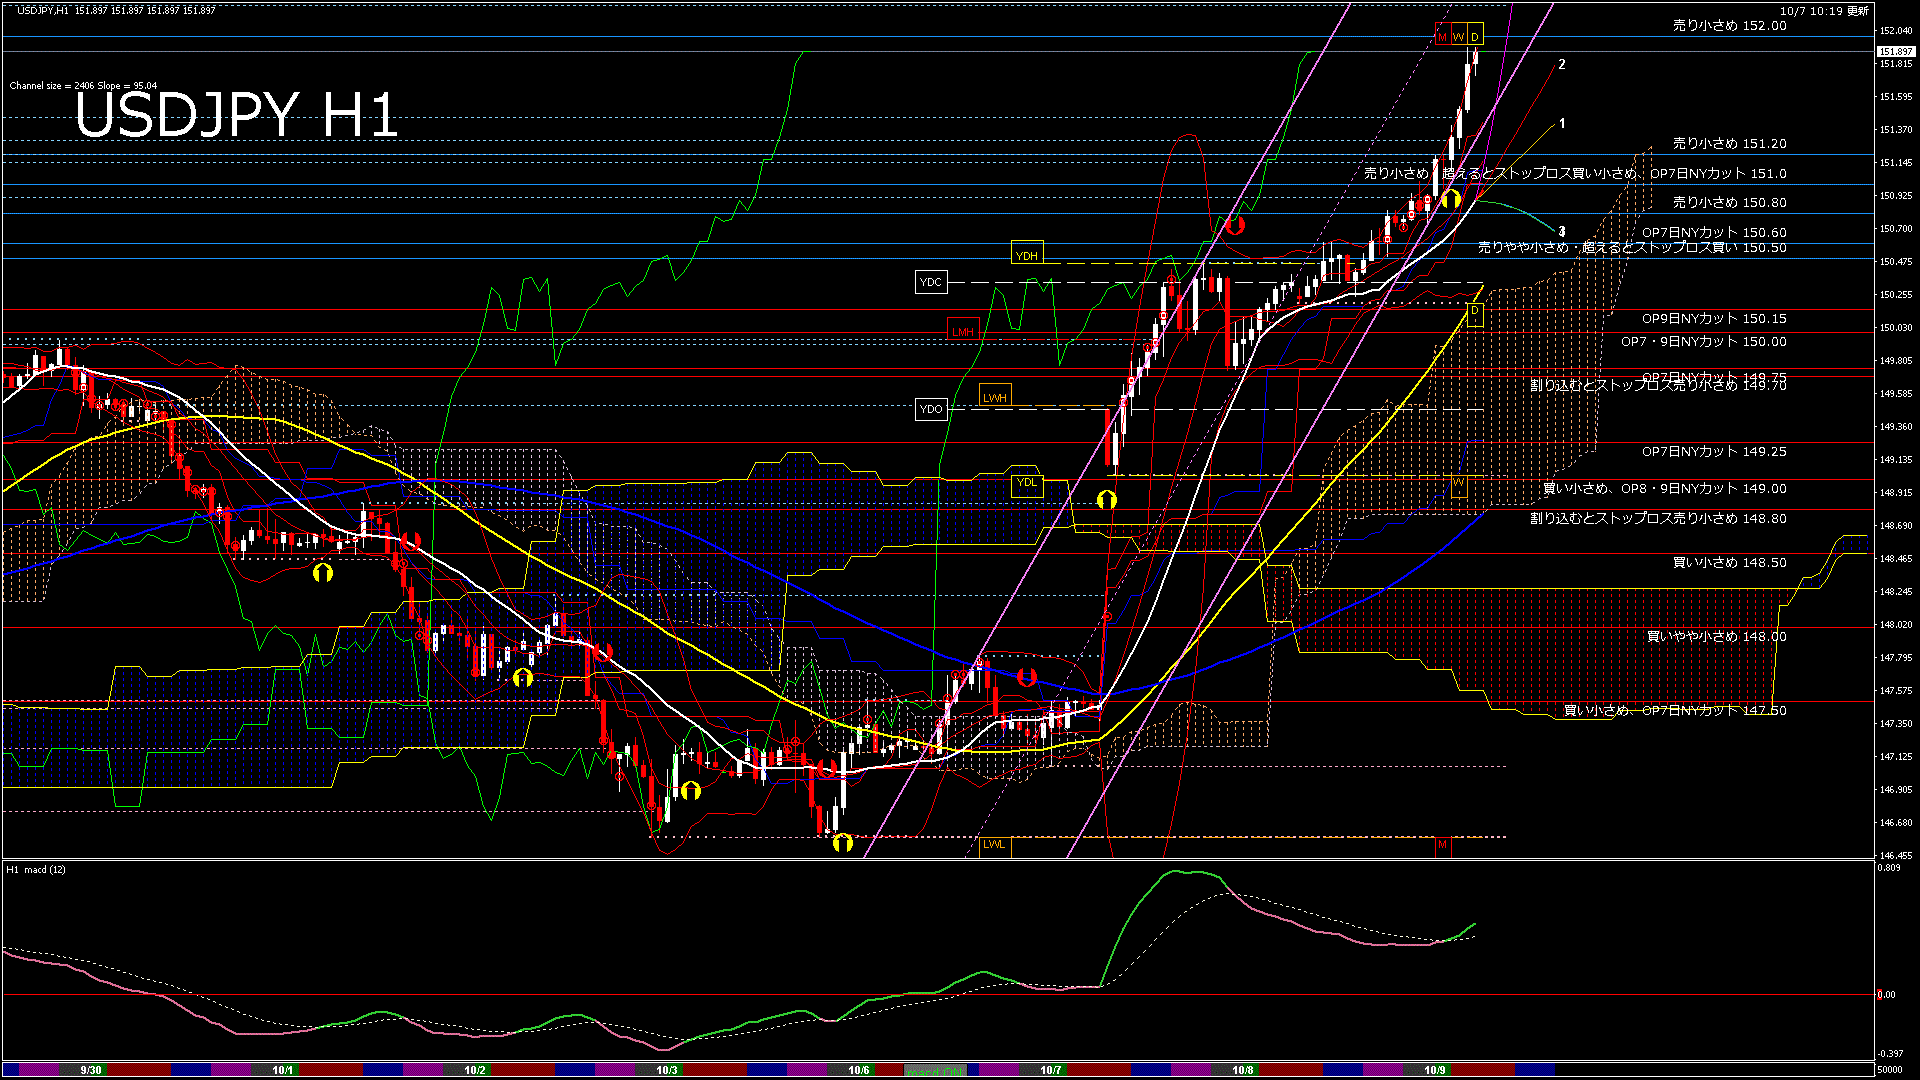Screen dimensions: 1920x1080
Task: Click projection line endpoint labeled 2
Action: [1562, 64]
